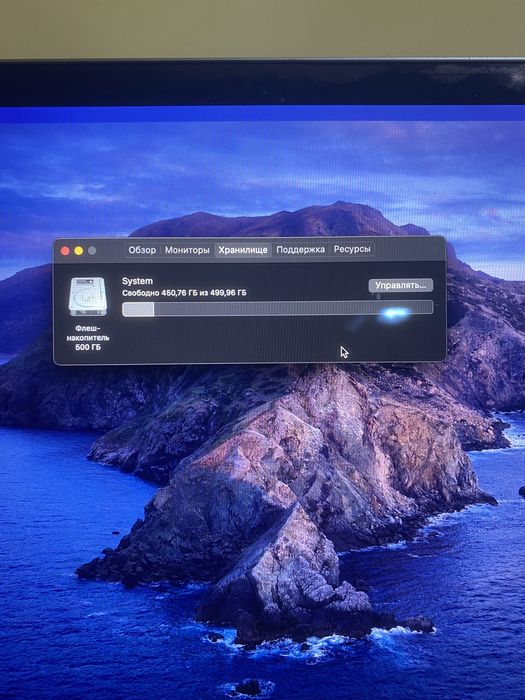This screenshot has height=700, width=525.
Task: Open the Мониторы tab
Action: point(187,250)
